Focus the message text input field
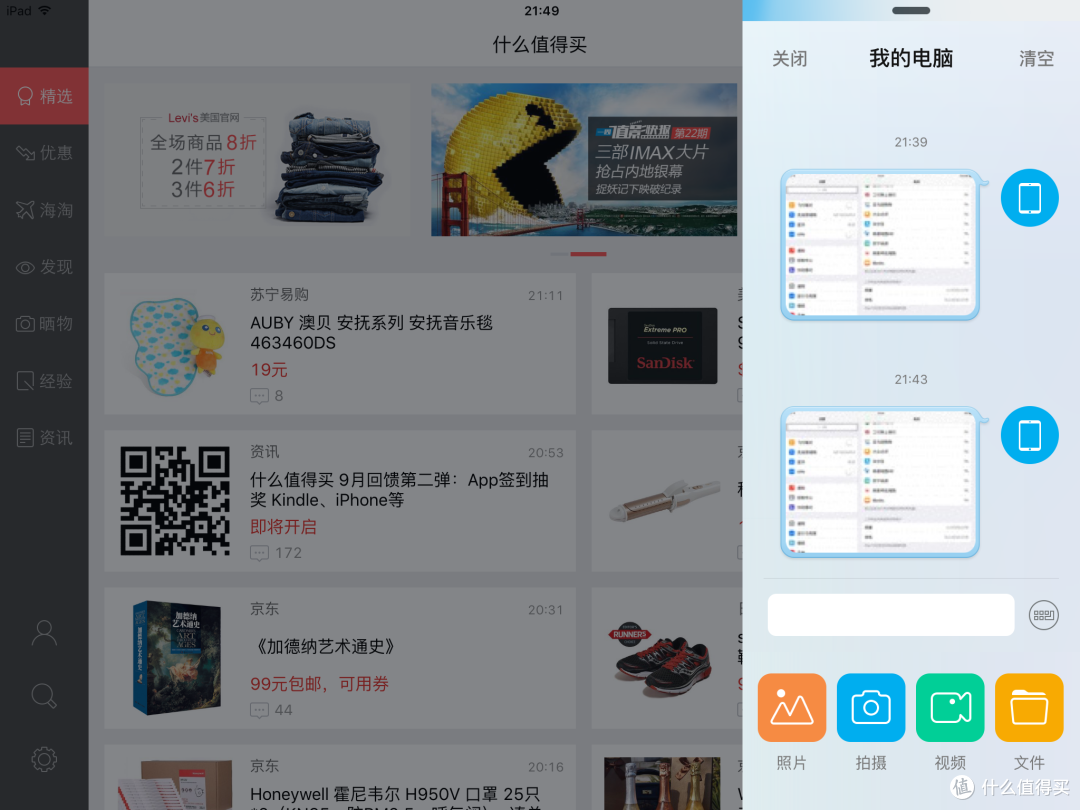Image resolution: width=1080 pixels, height=810 pixels. [x=891, y=614]
